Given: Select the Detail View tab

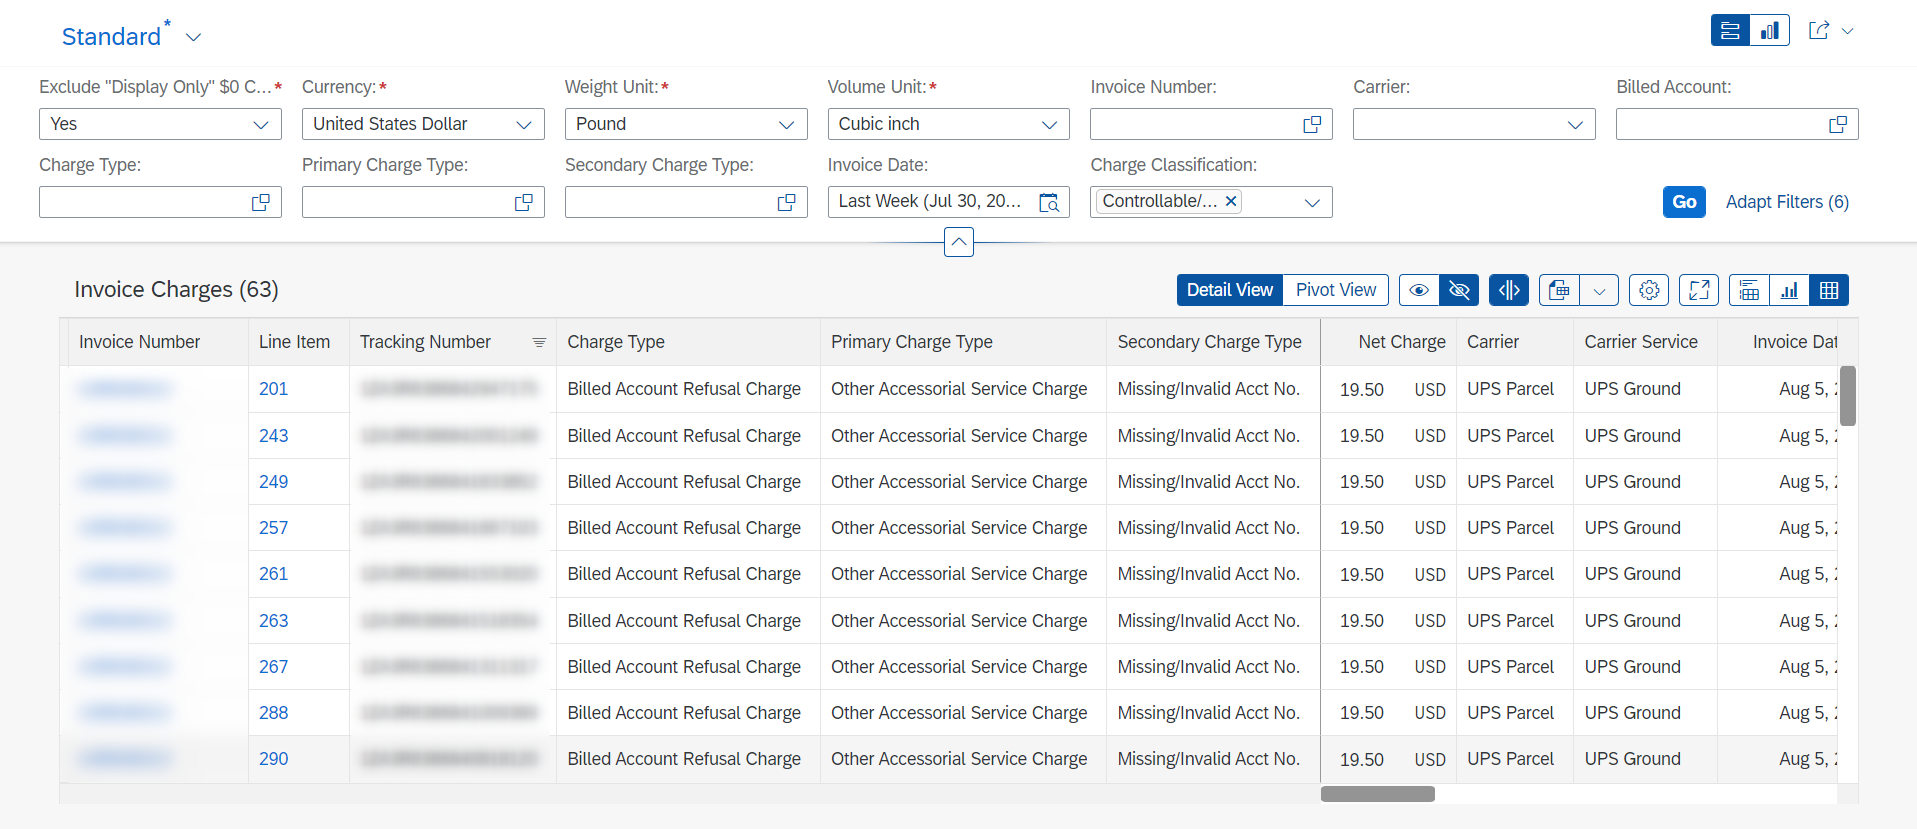Looking at the screenshot, I should click(1230, 290).
